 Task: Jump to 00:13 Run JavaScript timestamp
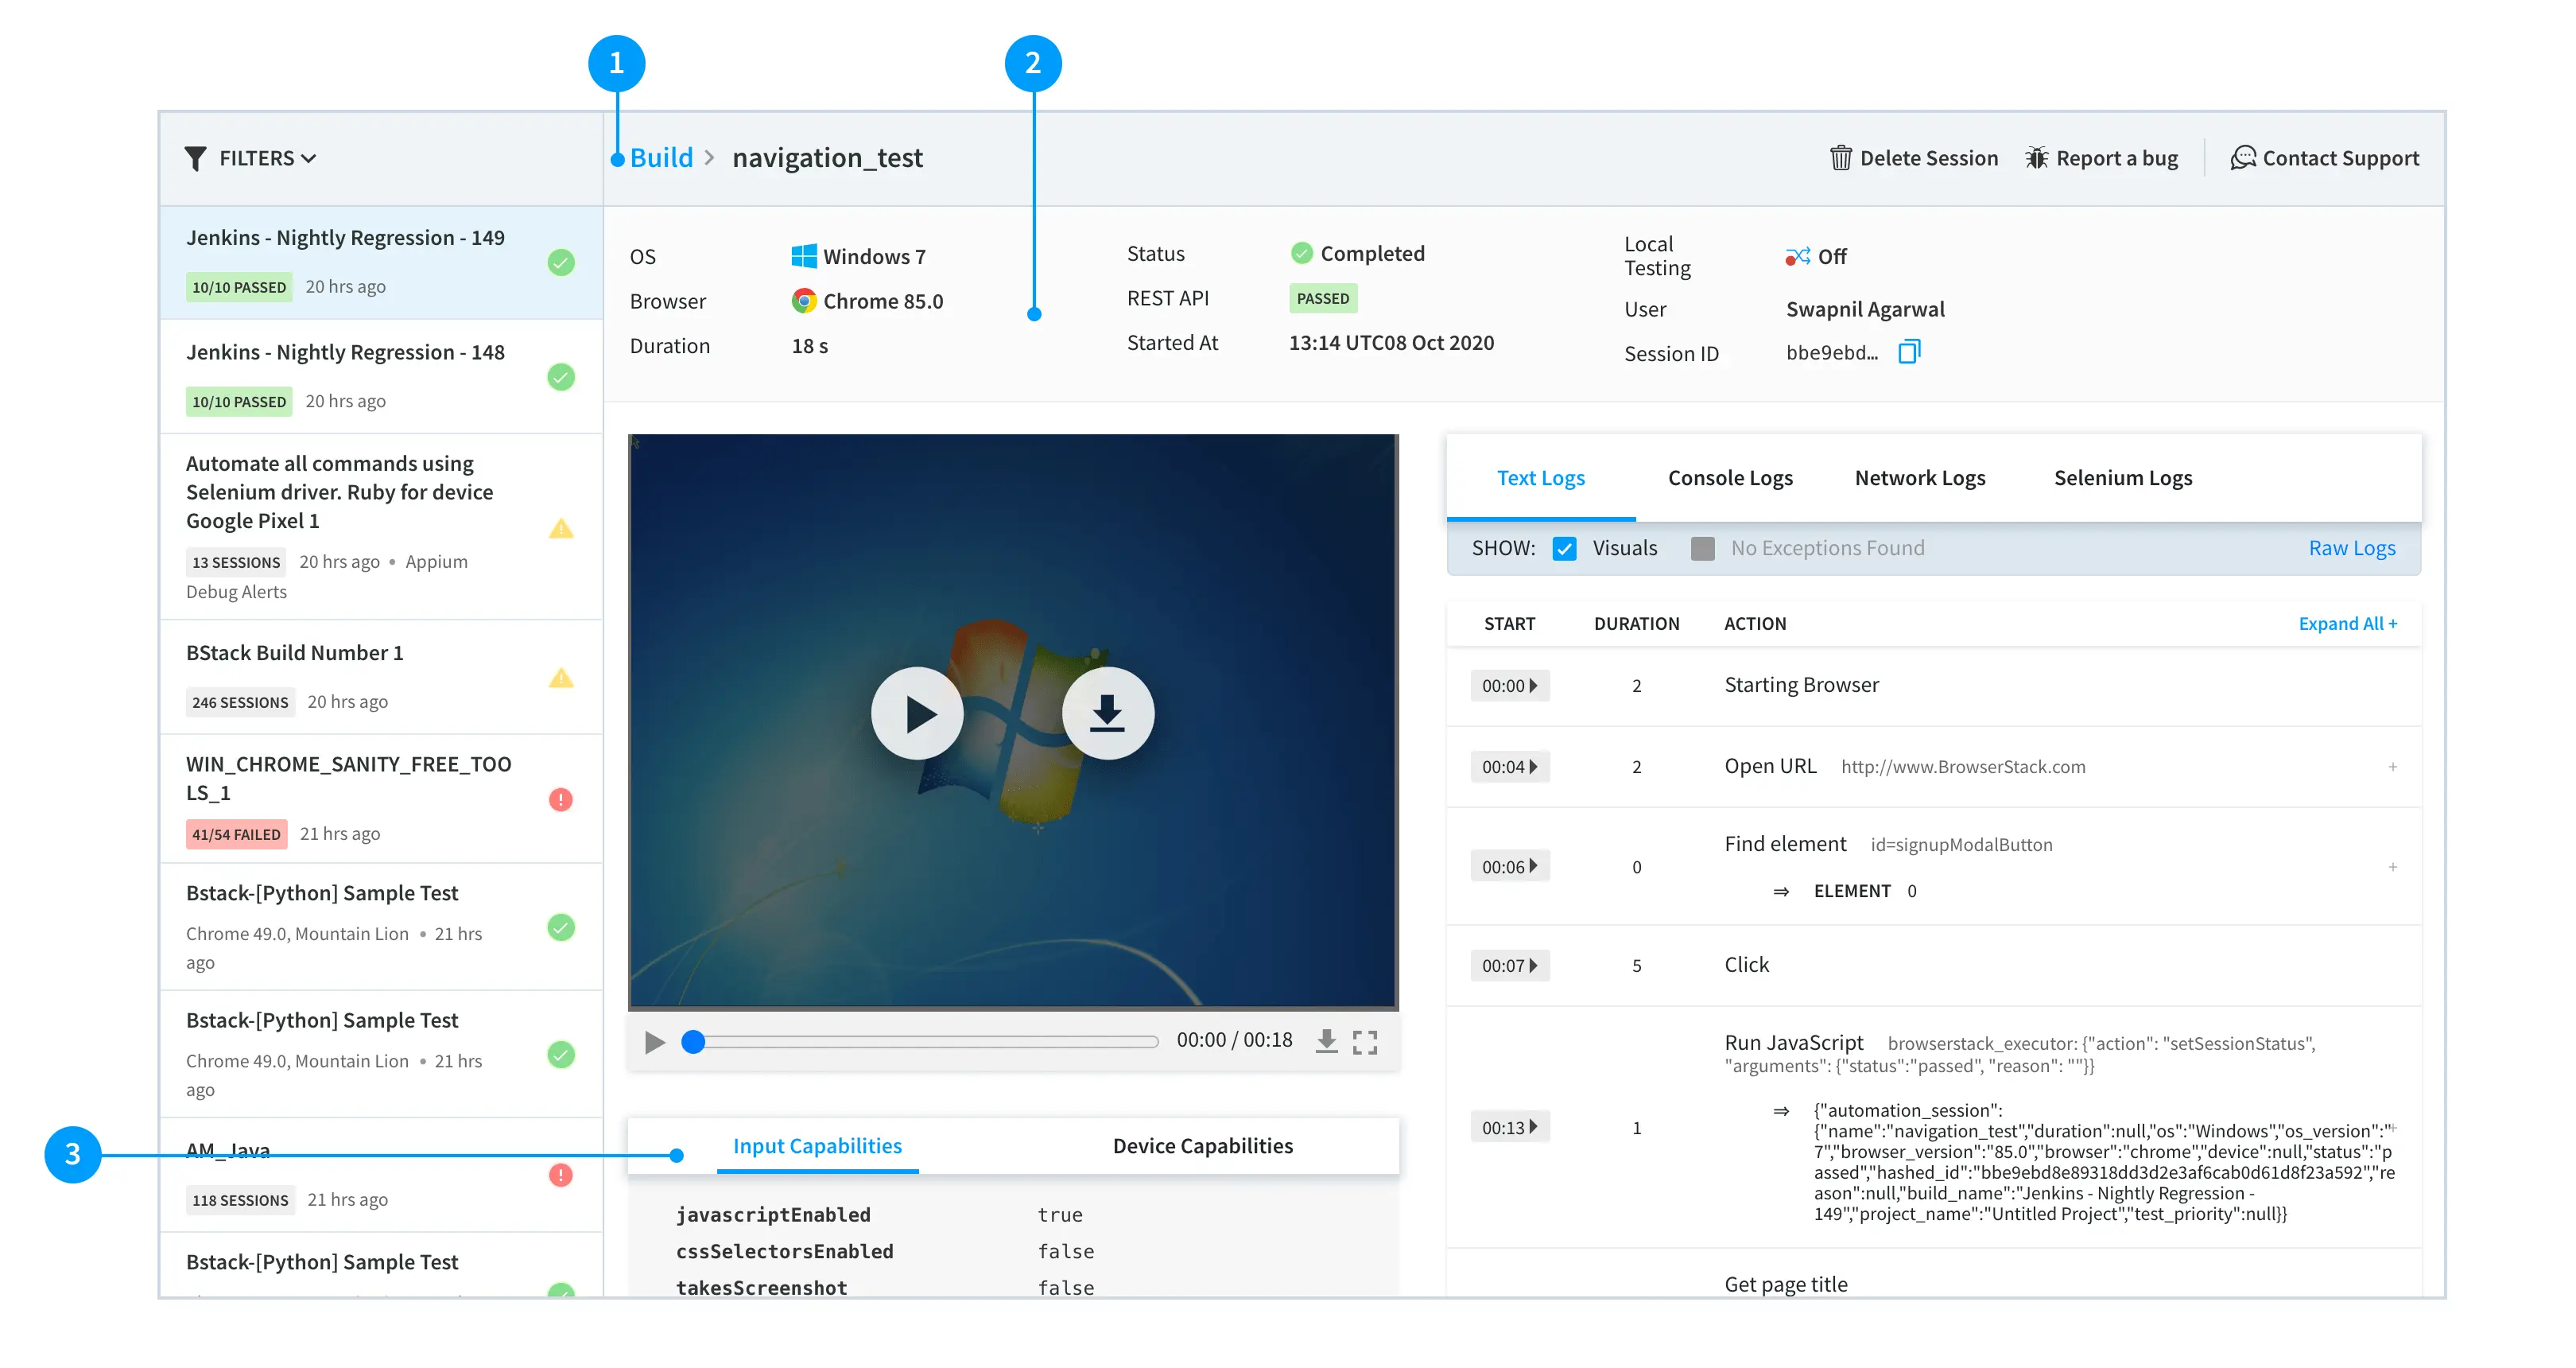coord(1510,1127)
